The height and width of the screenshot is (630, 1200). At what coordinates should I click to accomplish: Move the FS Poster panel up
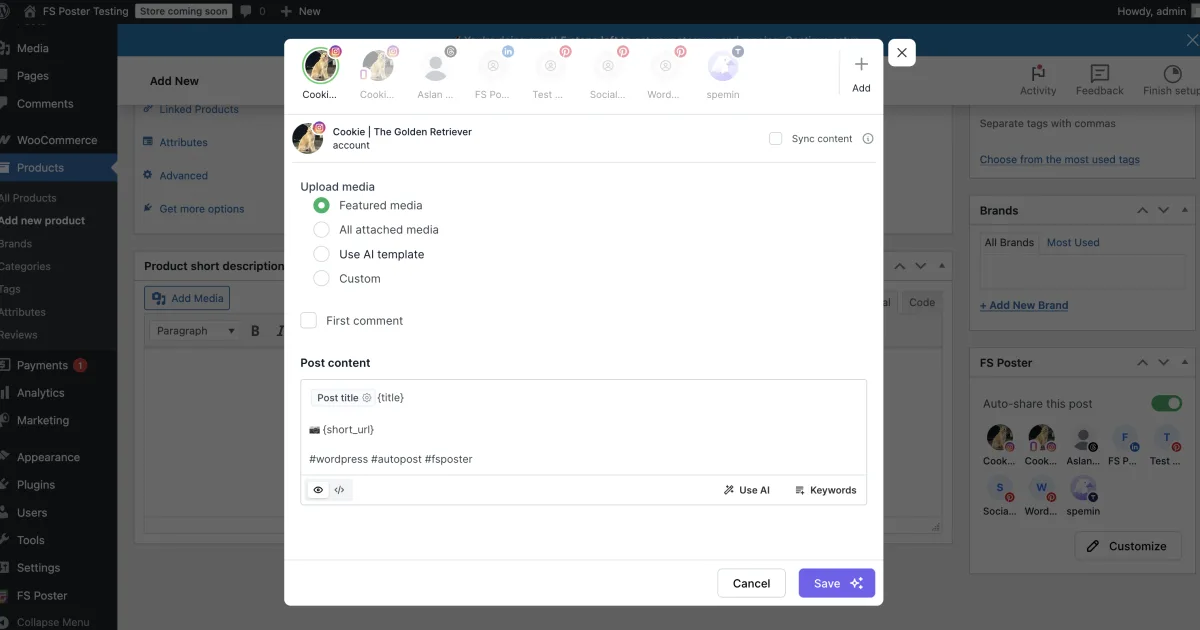pyautogui.click(x=1142, y=362)
